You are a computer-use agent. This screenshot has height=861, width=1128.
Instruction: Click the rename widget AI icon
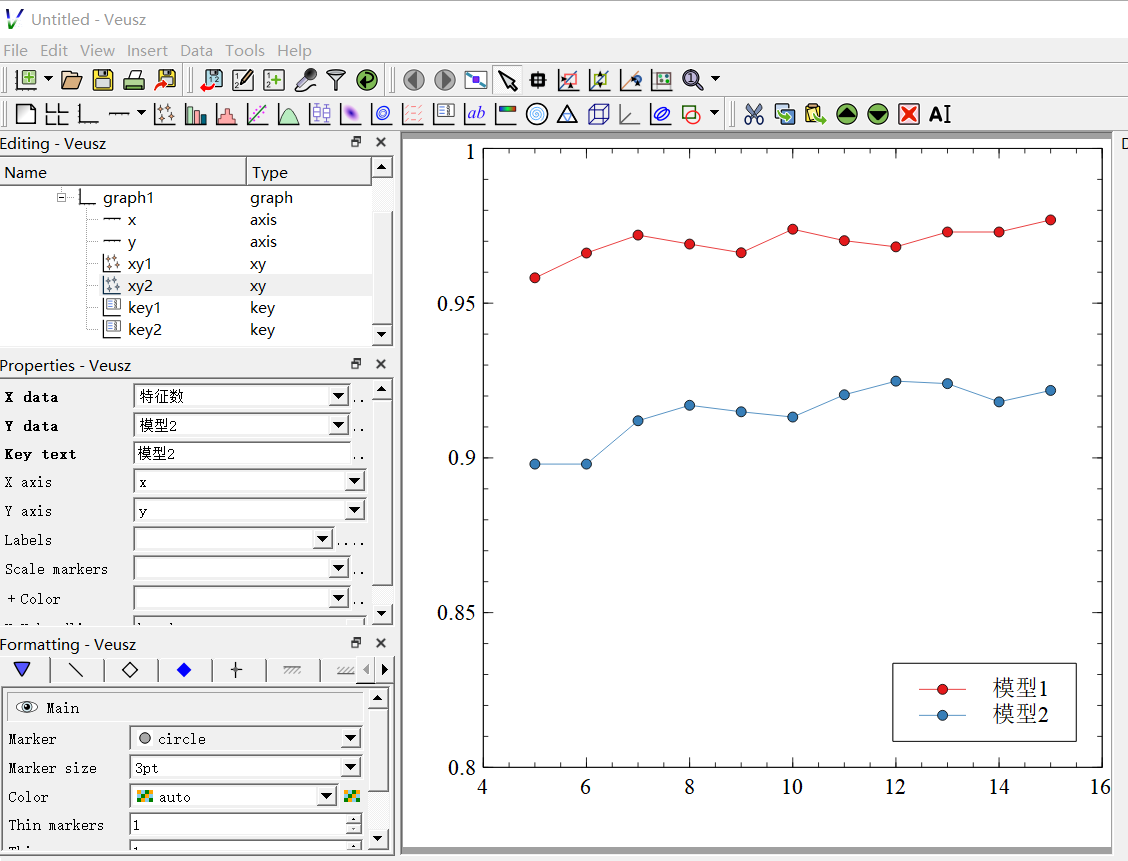940,114
